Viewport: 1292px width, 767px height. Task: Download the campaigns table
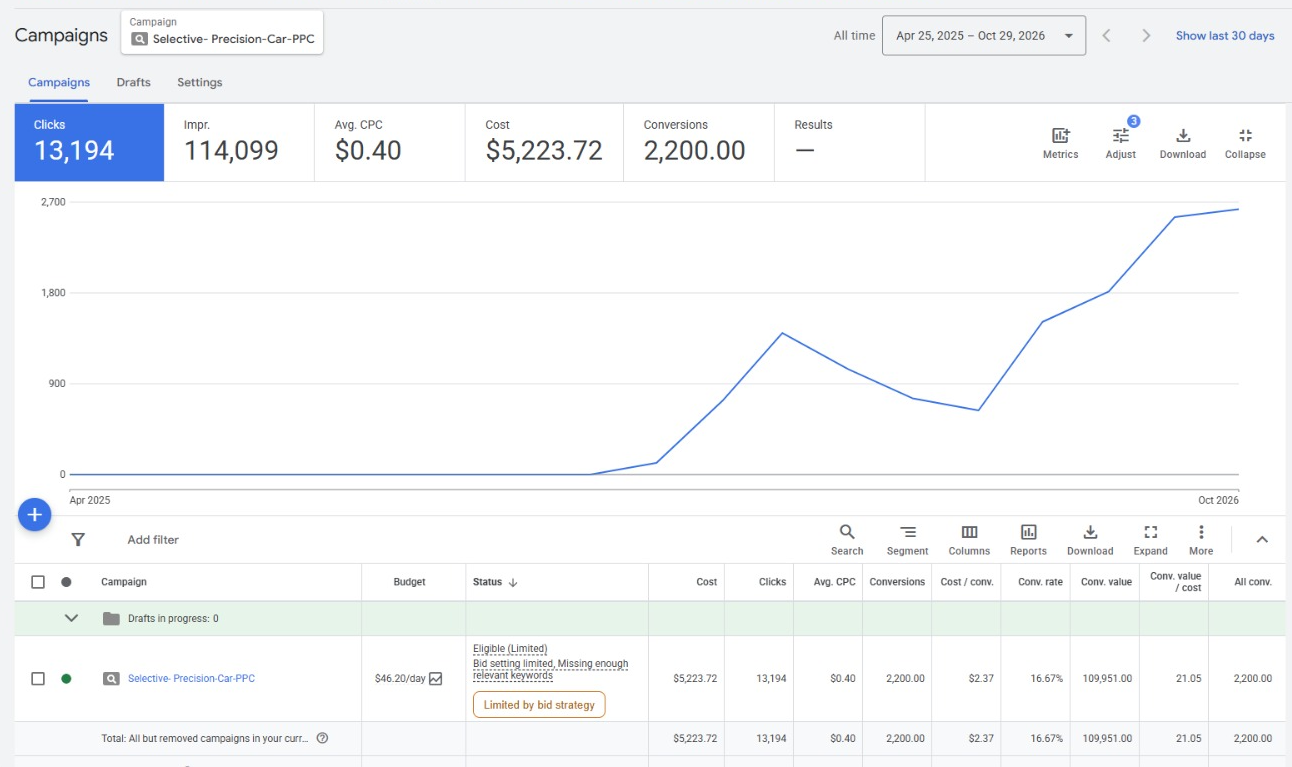click(1090, 540)
